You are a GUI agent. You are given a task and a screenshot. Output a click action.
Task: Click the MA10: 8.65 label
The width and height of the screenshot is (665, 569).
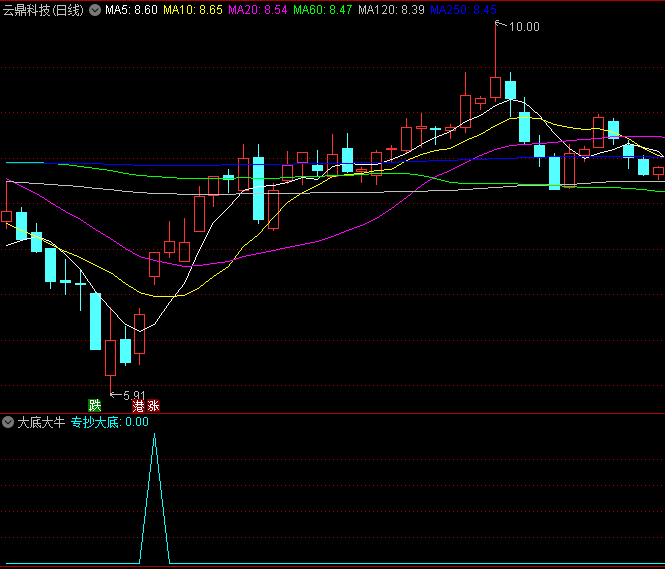193,10
